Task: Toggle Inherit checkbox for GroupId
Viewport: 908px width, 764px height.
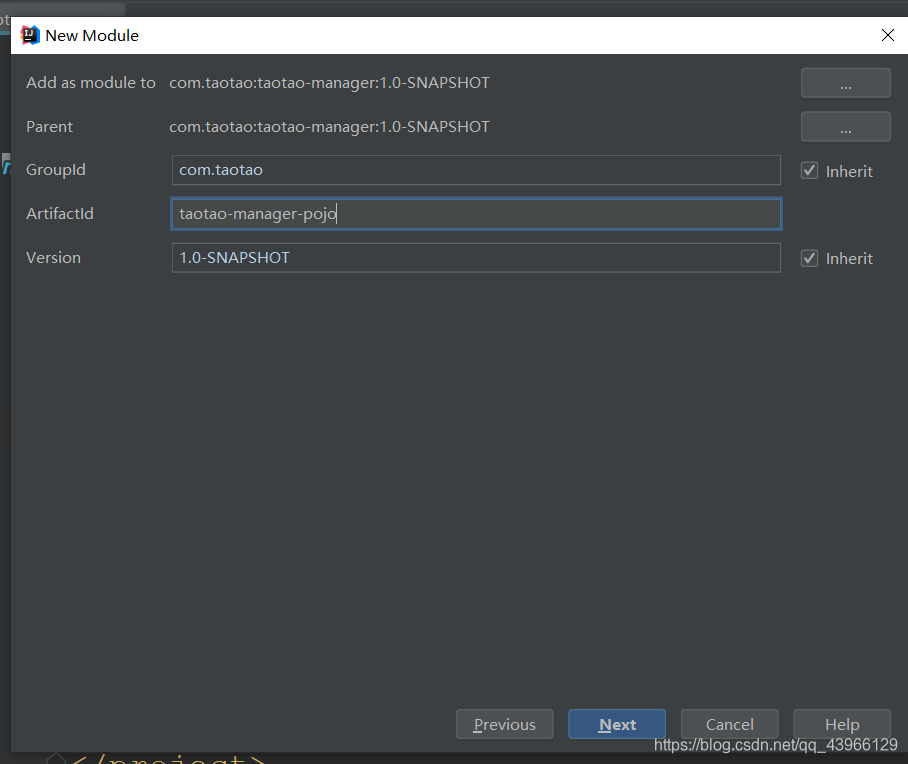Action: (x=809, y=171)
